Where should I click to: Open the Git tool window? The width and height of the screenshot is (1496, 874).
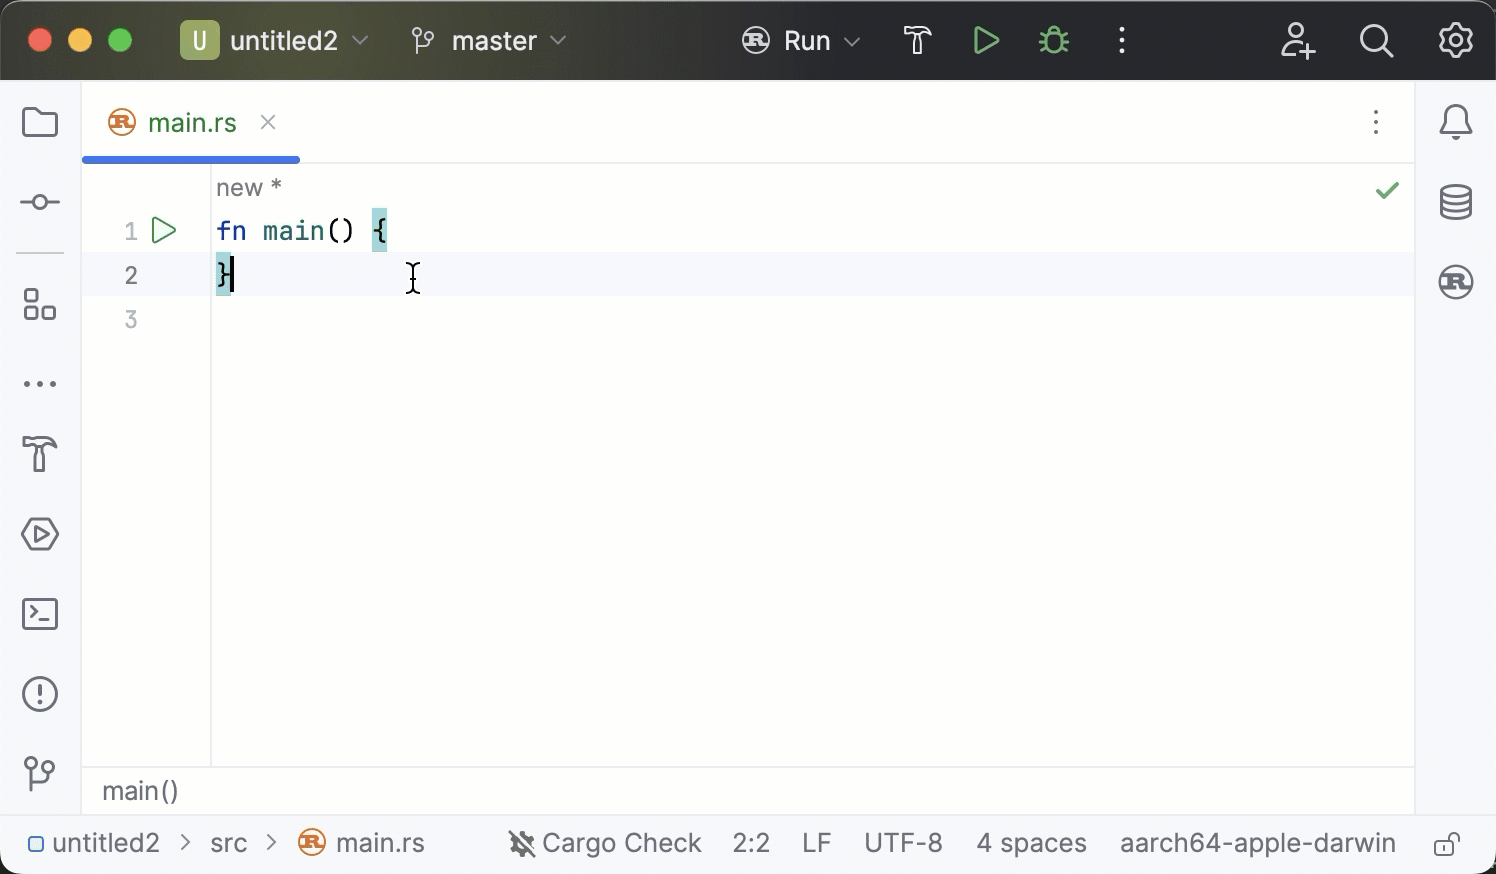(40, 773)
